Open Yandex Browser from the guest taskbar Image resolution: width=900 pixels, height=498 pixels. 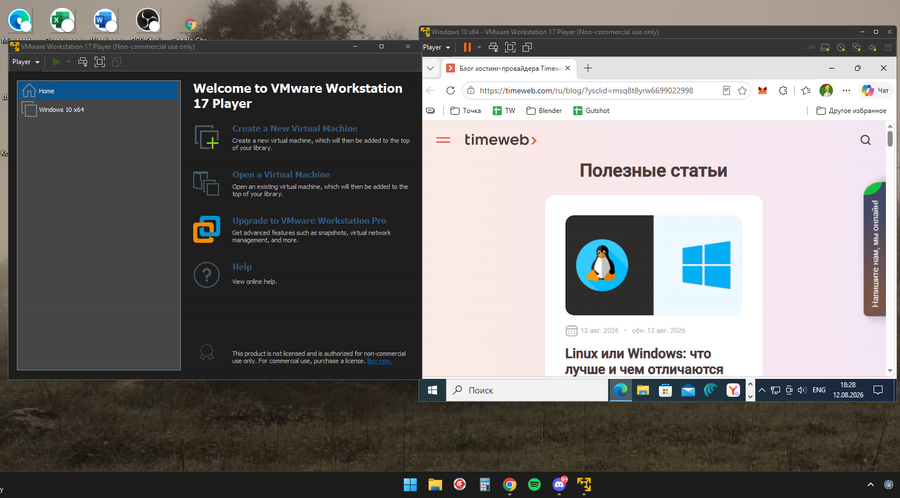733,390
